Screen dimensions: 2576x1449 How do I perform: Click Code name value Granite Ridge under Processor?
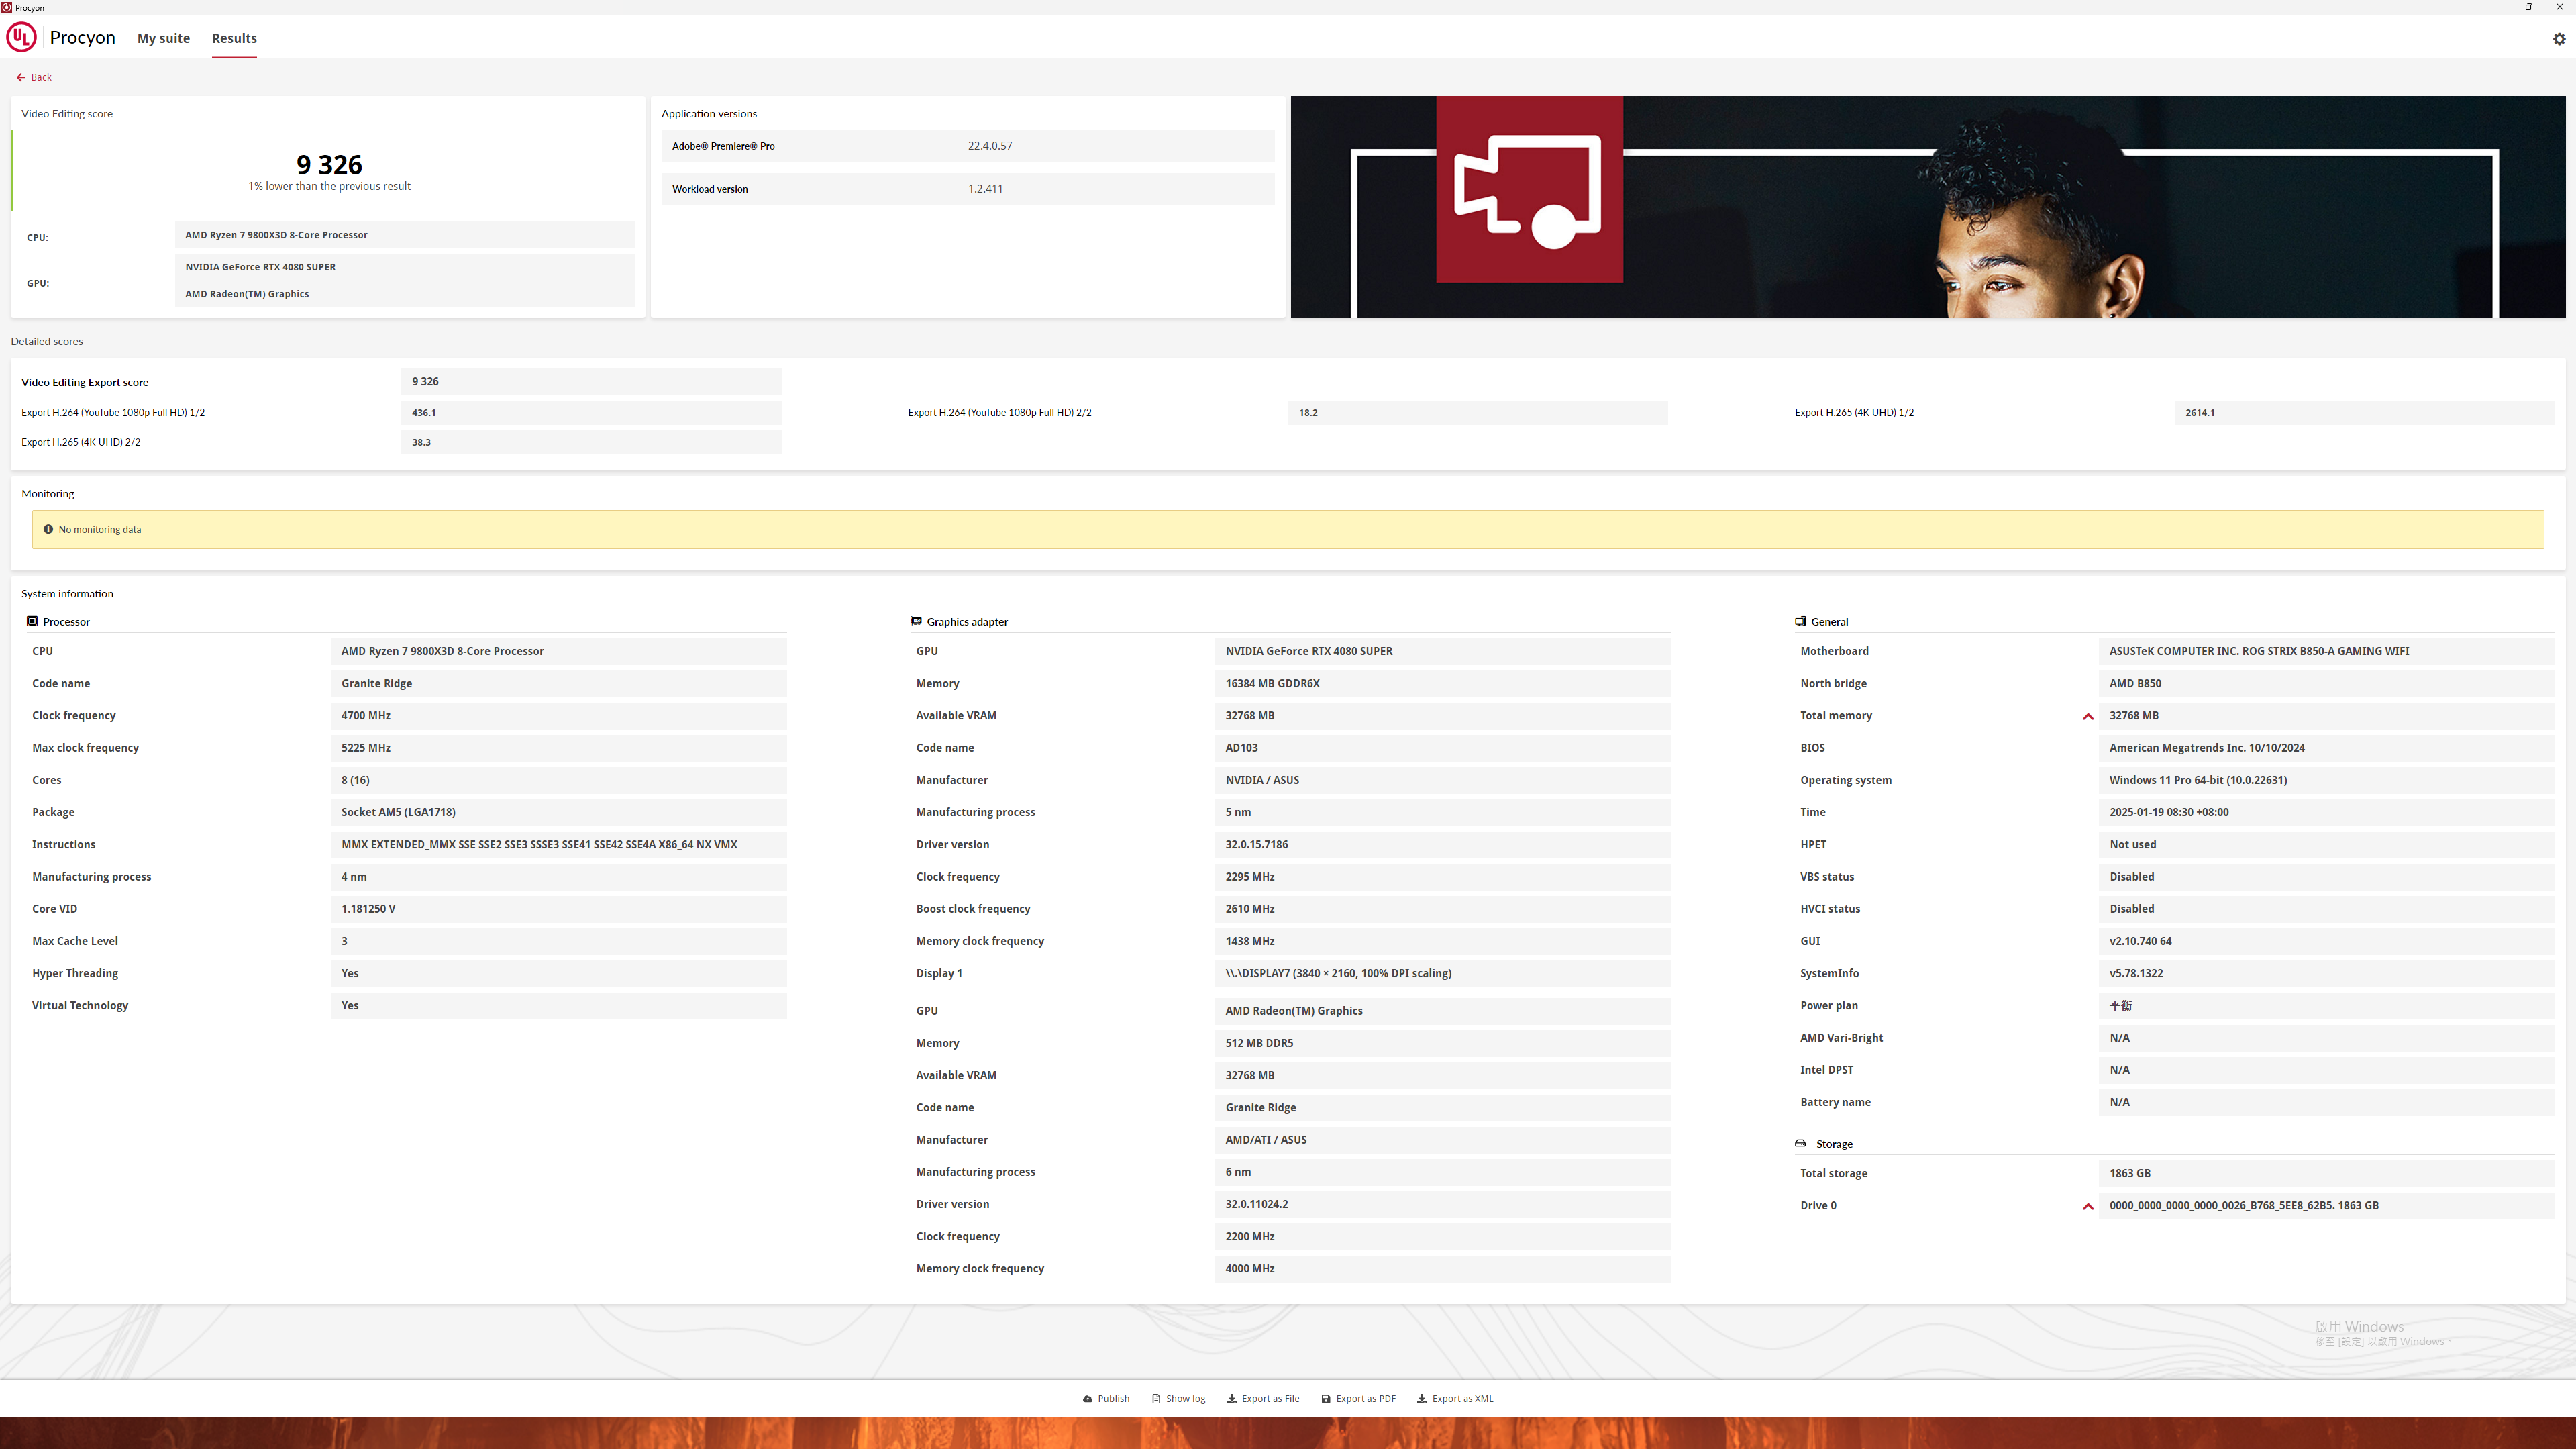point(558,683)
